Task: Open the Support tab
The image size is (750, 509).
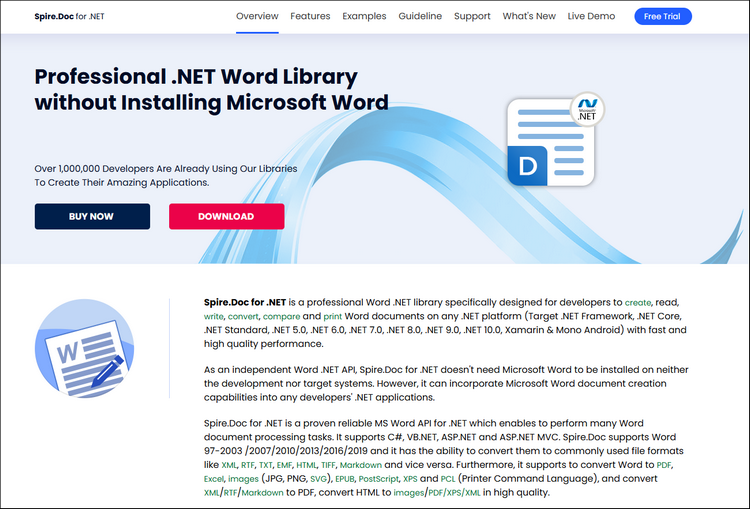Action: coord(472,16)
